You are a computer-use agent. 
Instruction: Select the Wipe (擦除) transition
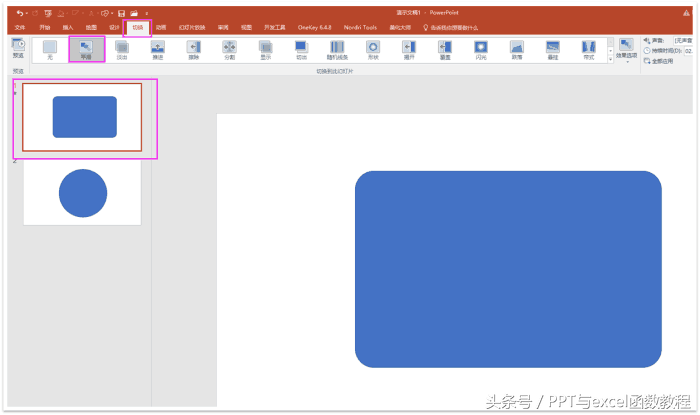[193, 50]
